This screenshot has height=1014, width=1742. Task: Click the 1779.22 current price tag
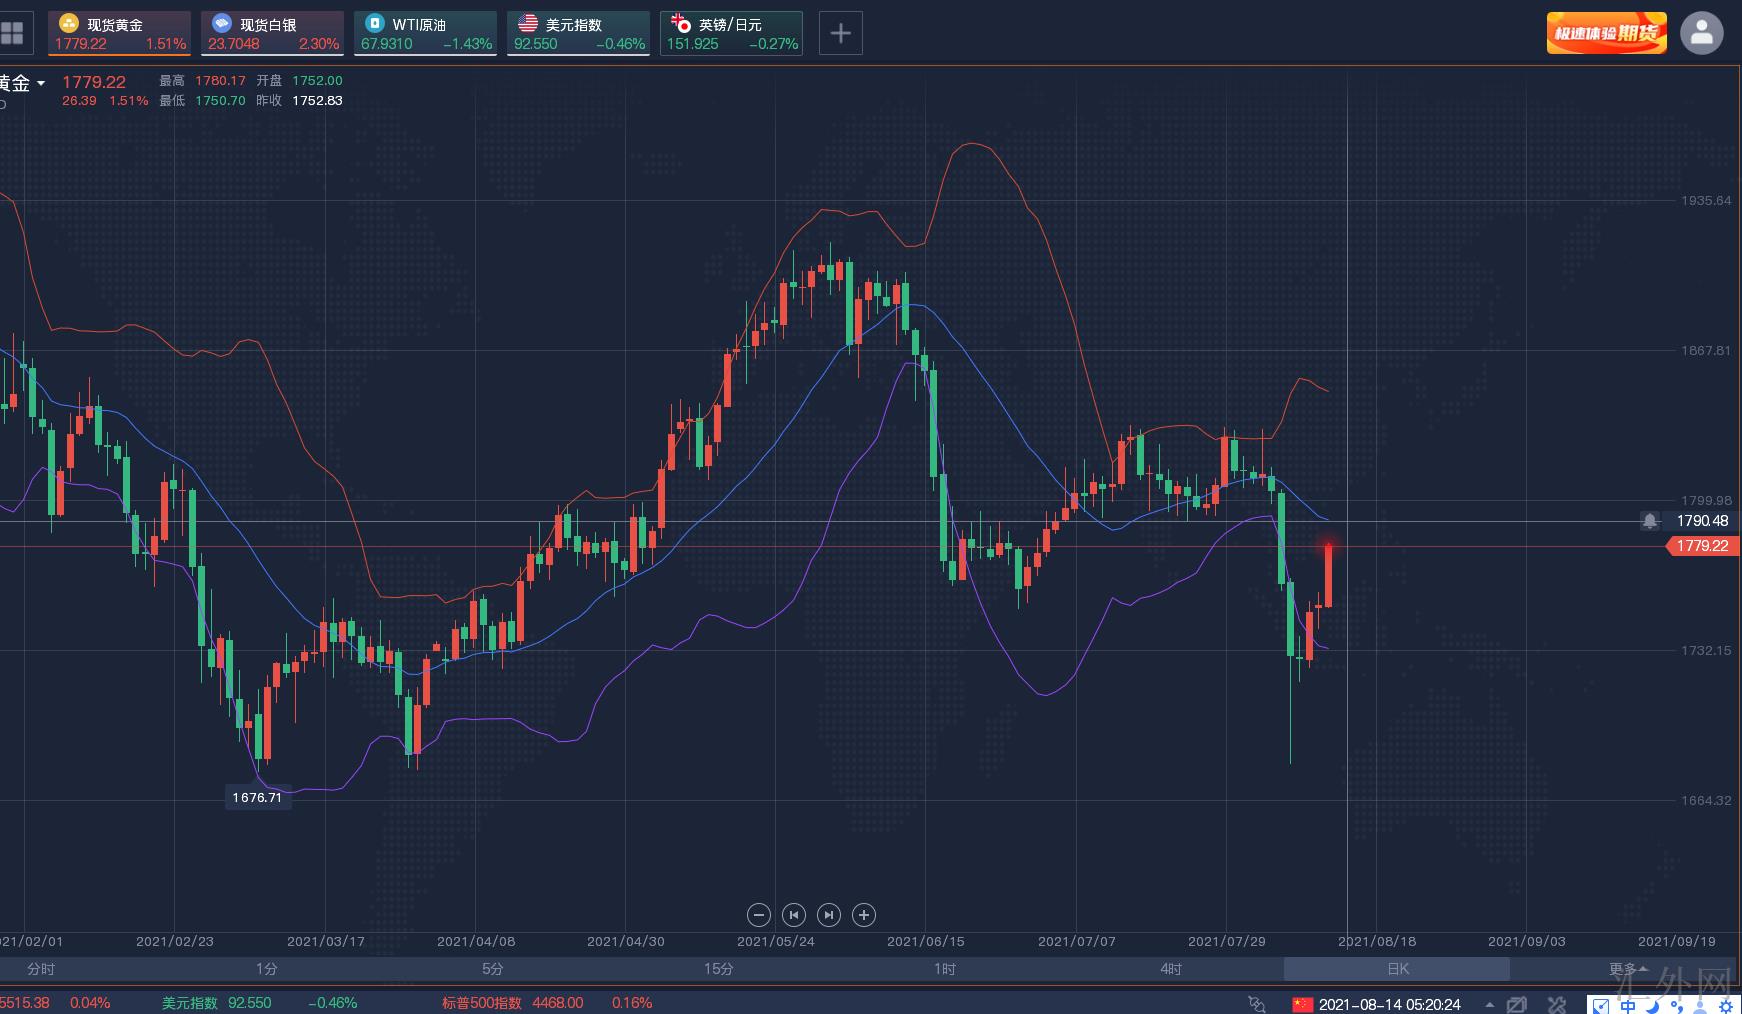[x=1701, y=546]
